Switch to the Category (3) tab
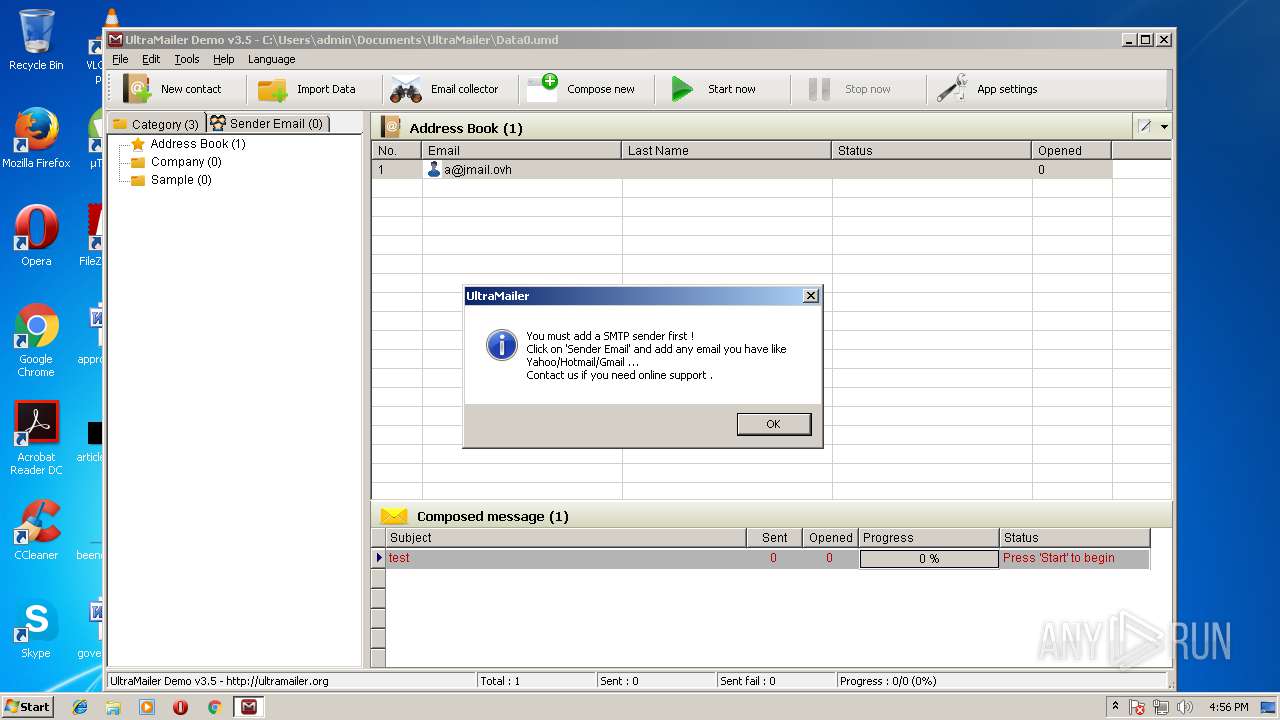The image size is (1280, 720). tap(156, 124)
